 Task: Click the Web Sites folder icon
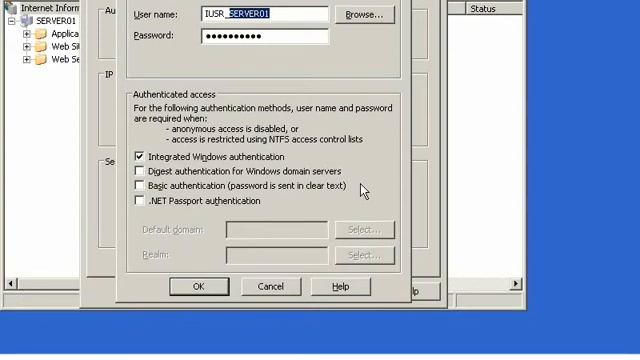click(x=40, y=47)
